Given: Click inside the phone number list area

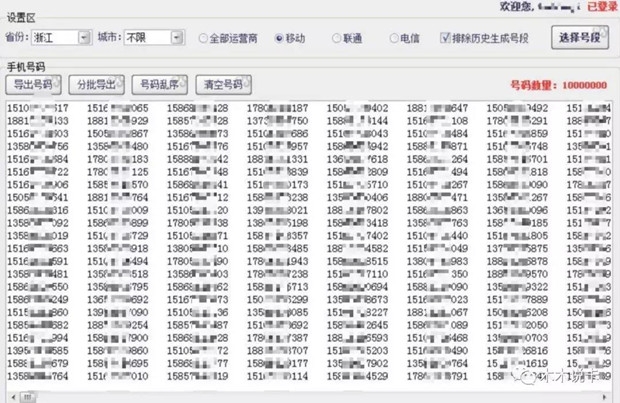Looking at the screenshot, I should tap(300, 240).
